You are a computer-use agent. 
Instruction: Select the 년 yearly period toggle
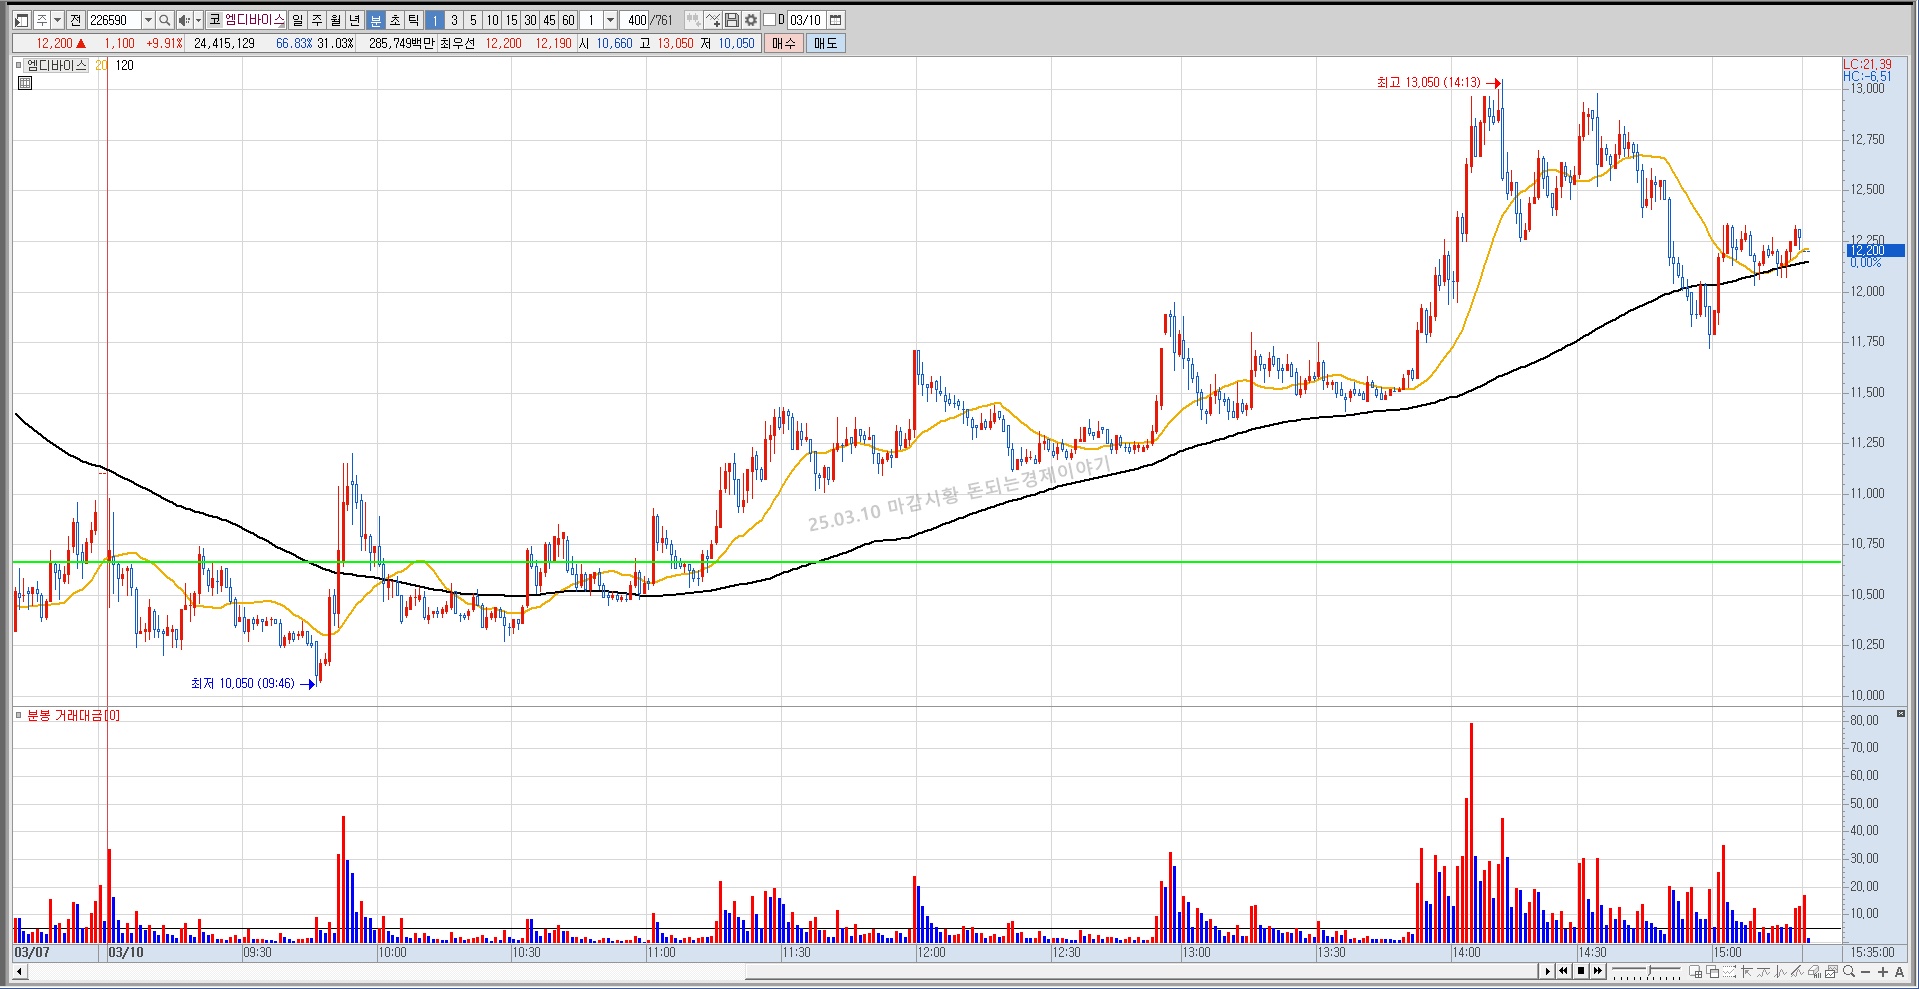tap(354, 20)
